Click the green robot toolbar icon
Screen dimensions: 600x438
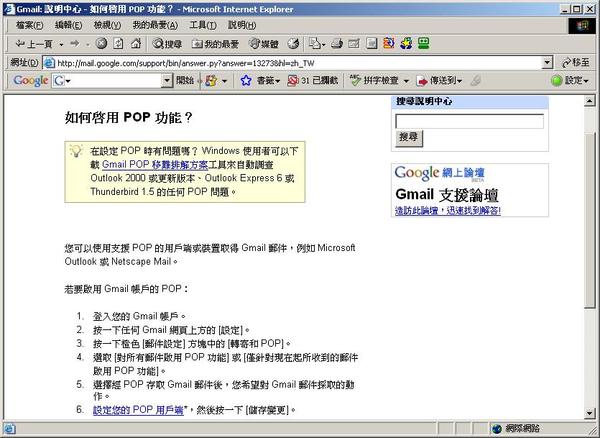pos(424,43)
